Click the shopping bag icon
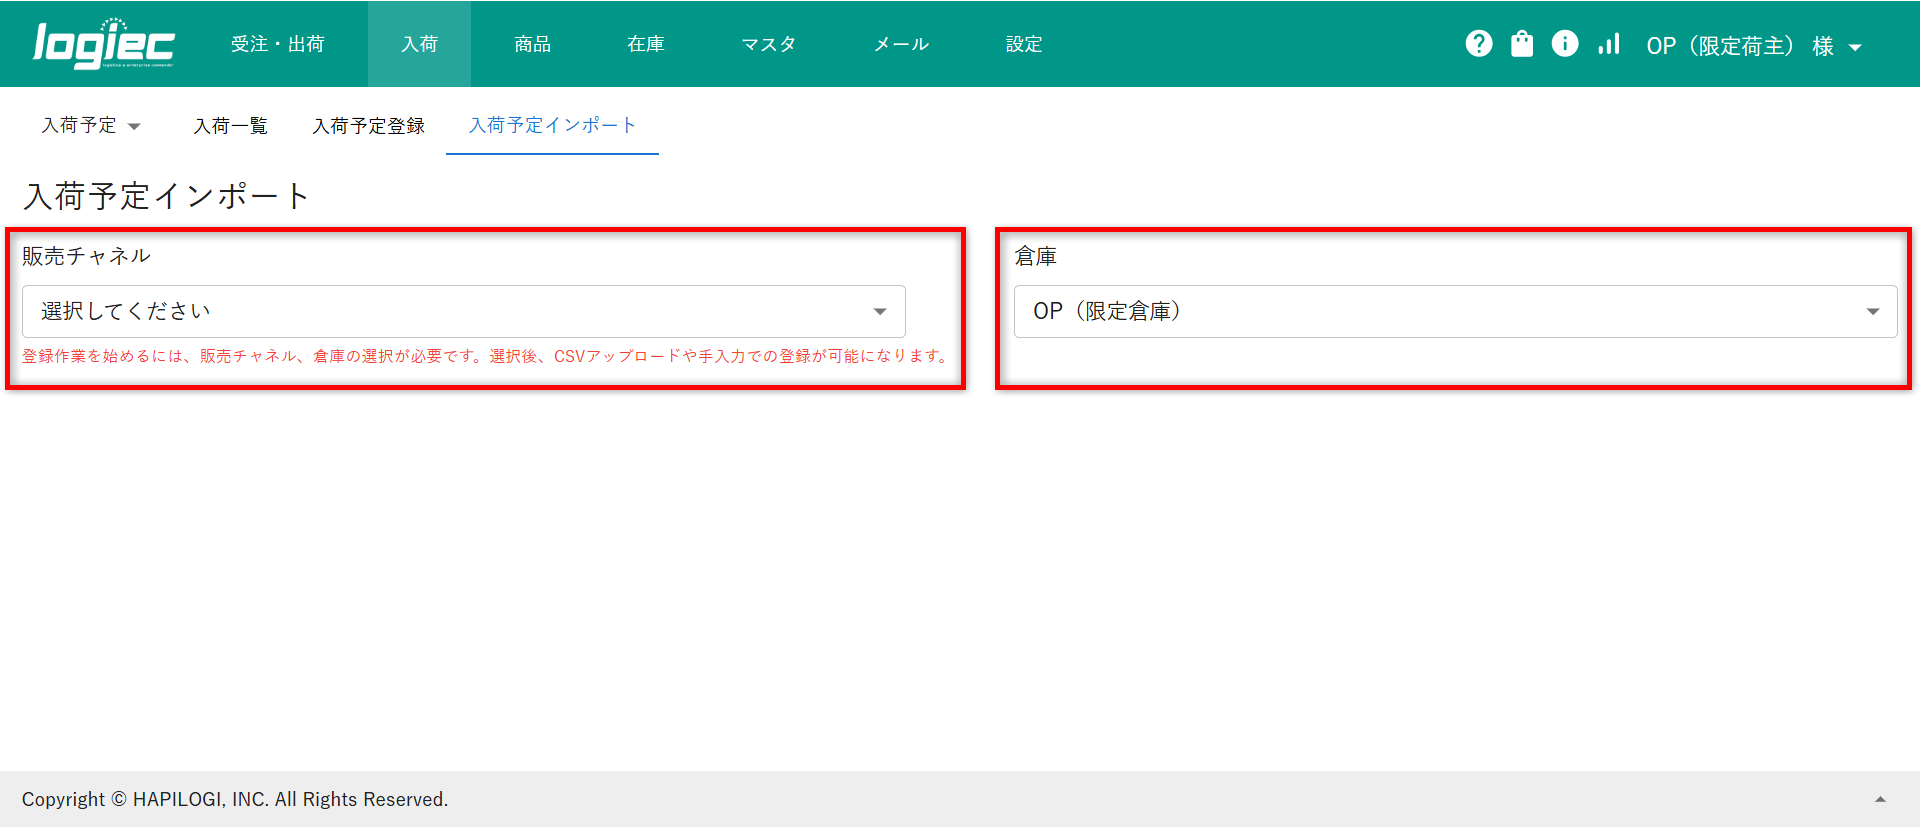Viewport: 1920px width, 827px height. [1521, 44]
